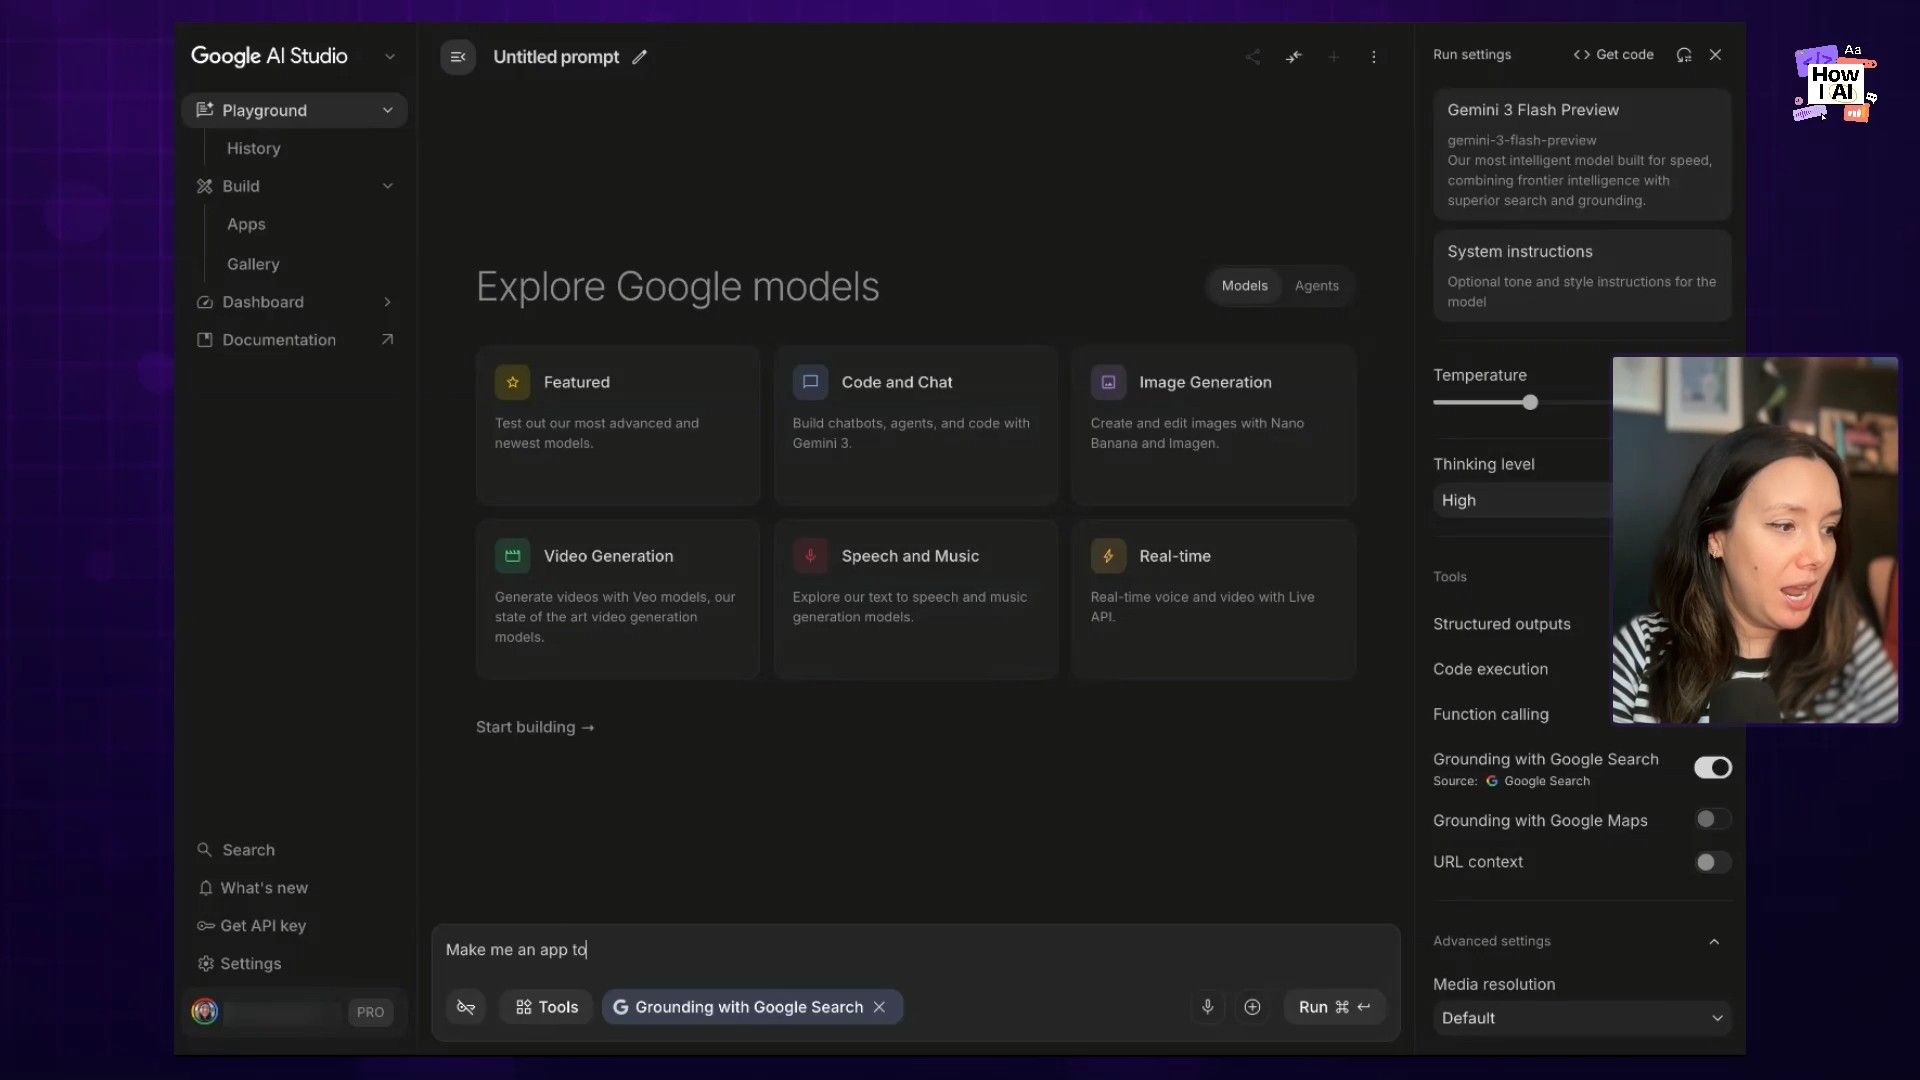Click the Google AI Studio logo
The width and height of the screenshot is (1920, 1080).
point(269,57)
